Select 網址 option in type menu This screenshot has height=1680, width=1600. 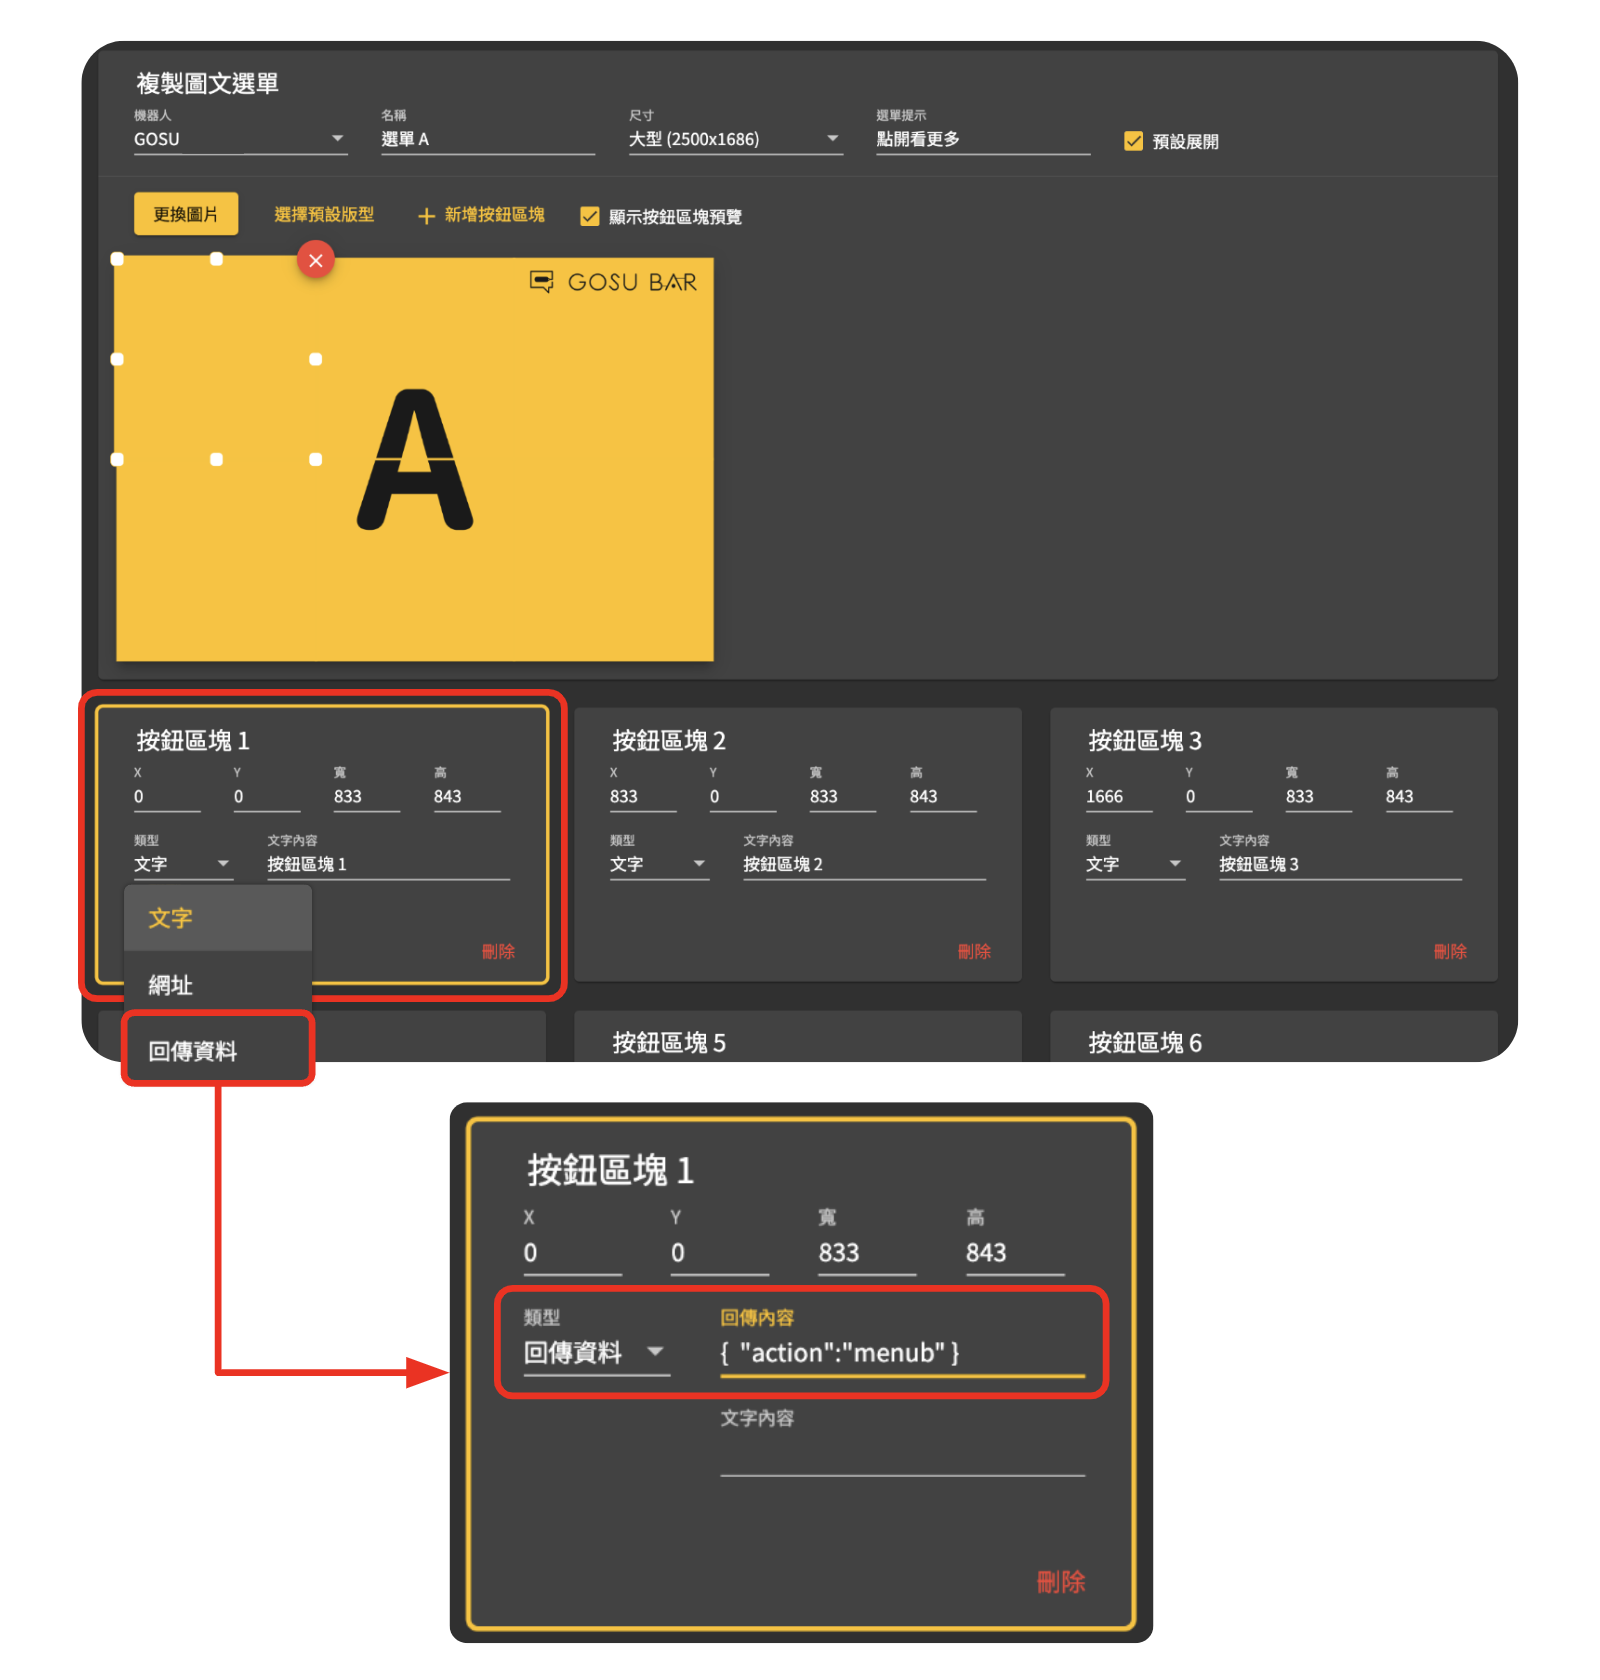click(218, 985)
